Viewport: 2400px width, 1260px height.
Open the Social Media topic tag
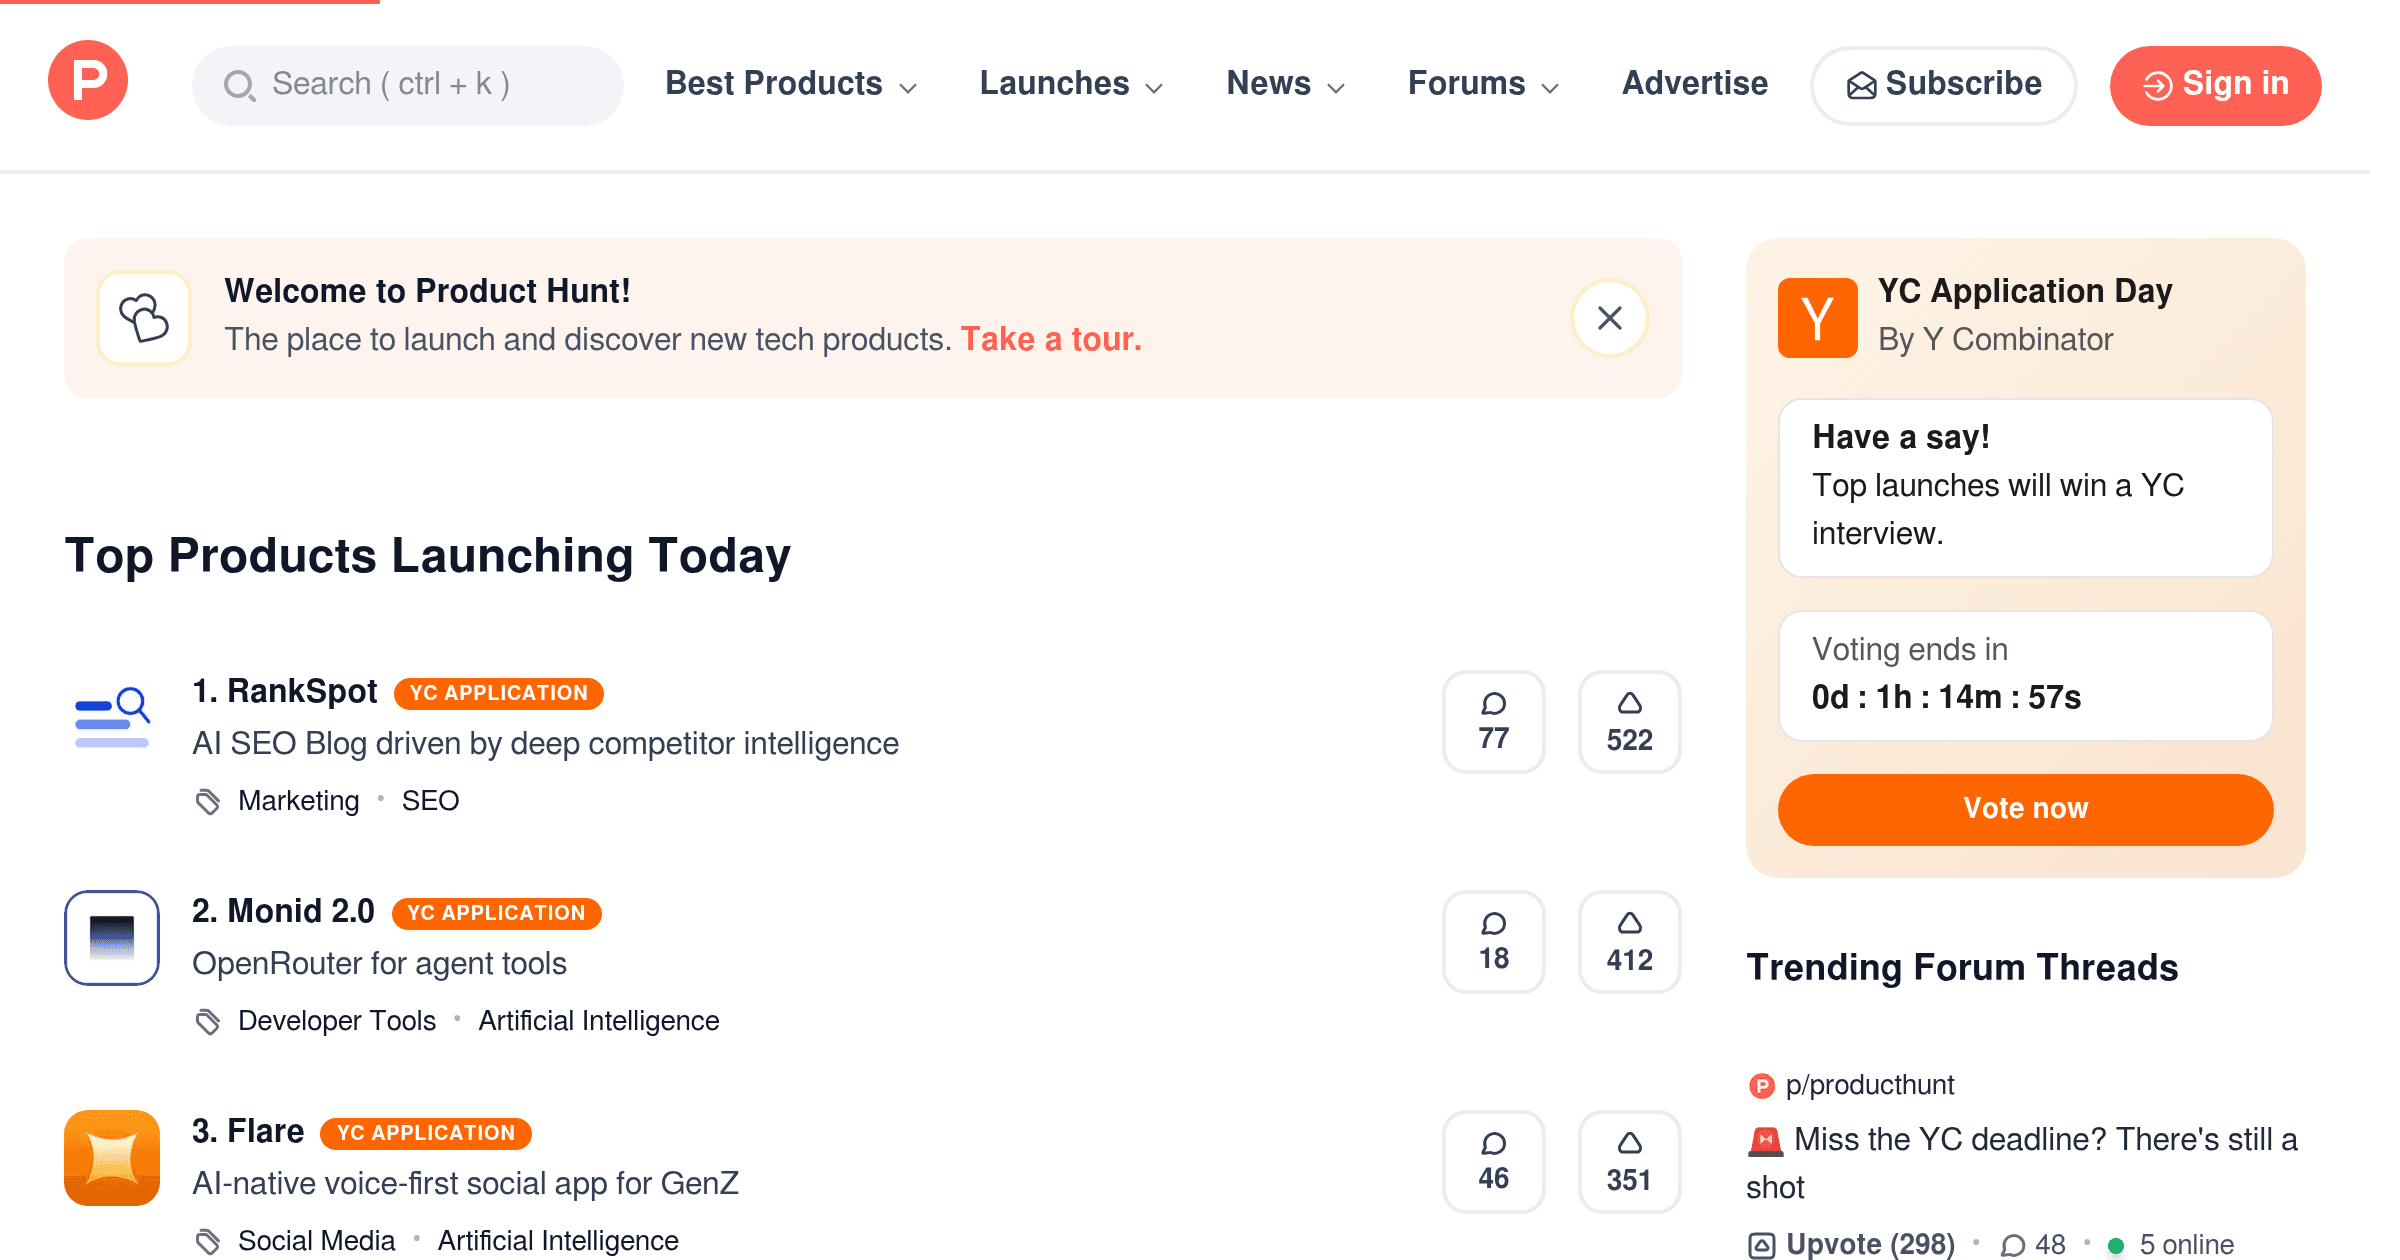316,1240
